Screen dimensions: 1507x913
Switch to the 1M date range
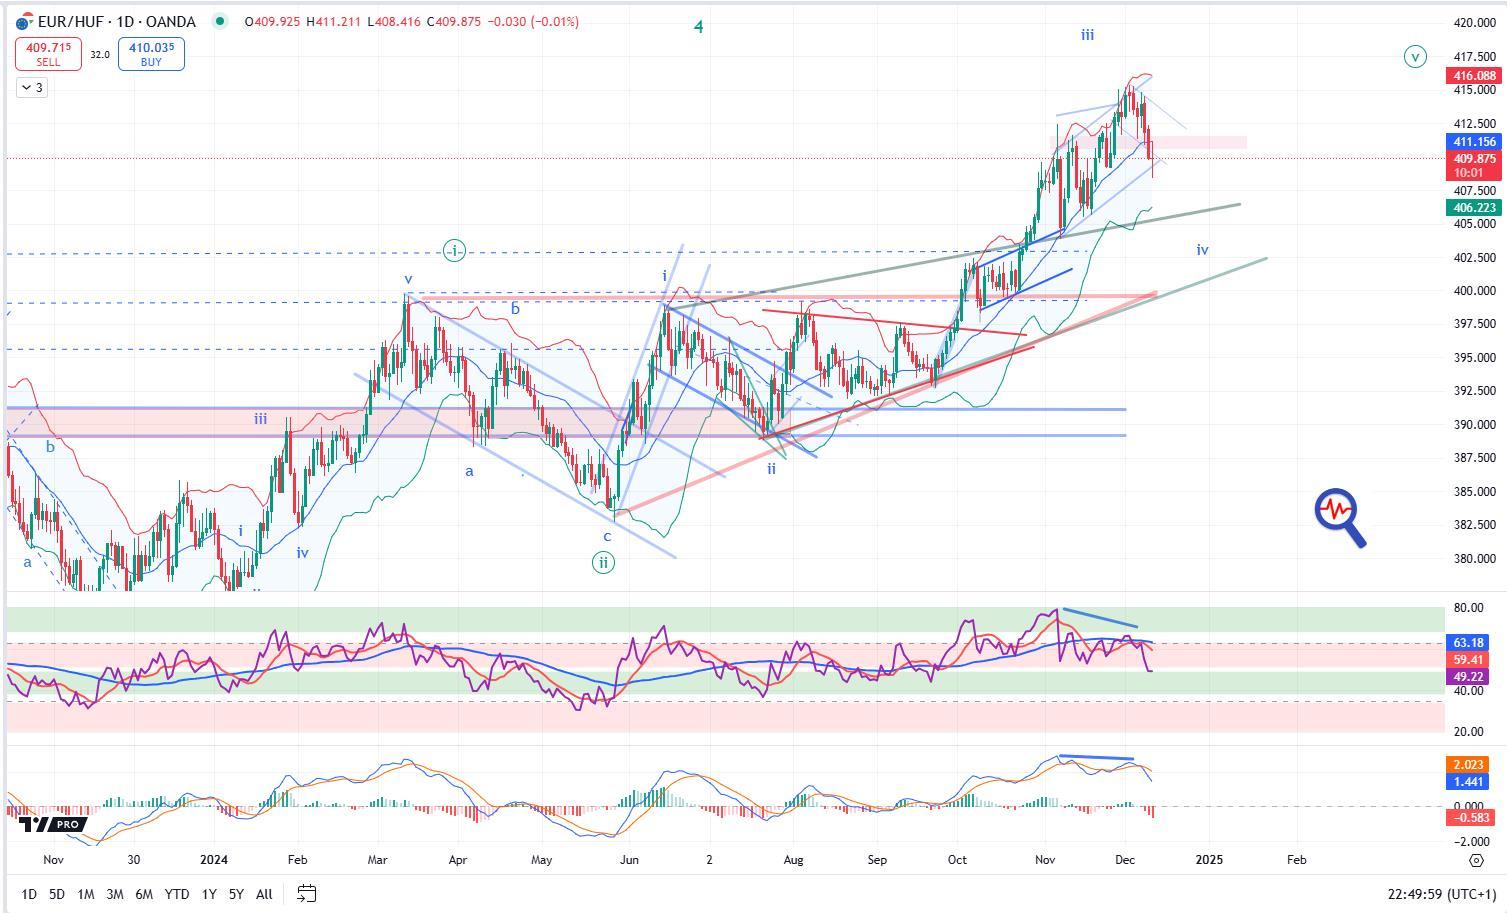pos(86,894)
